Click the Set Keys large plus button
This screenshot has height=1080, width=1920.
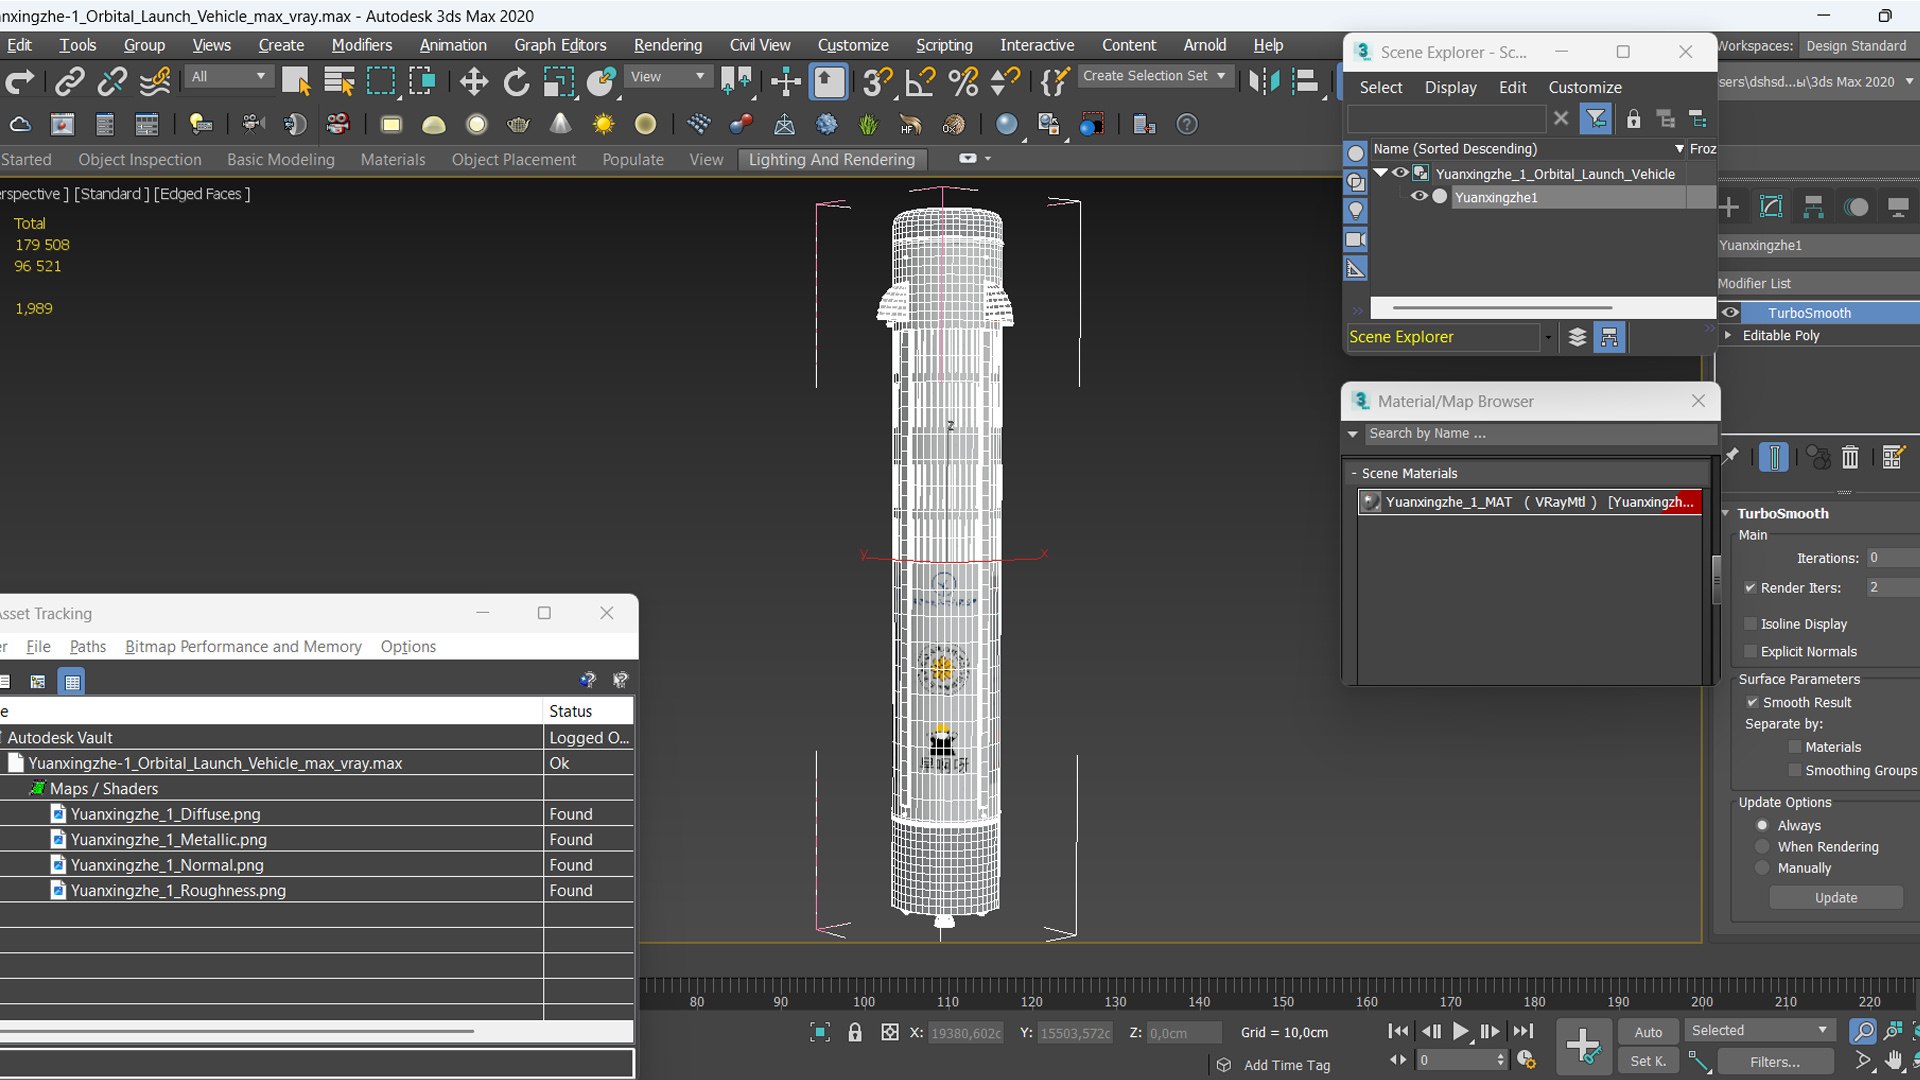pyautogui.click(x=1583, y=1046)
